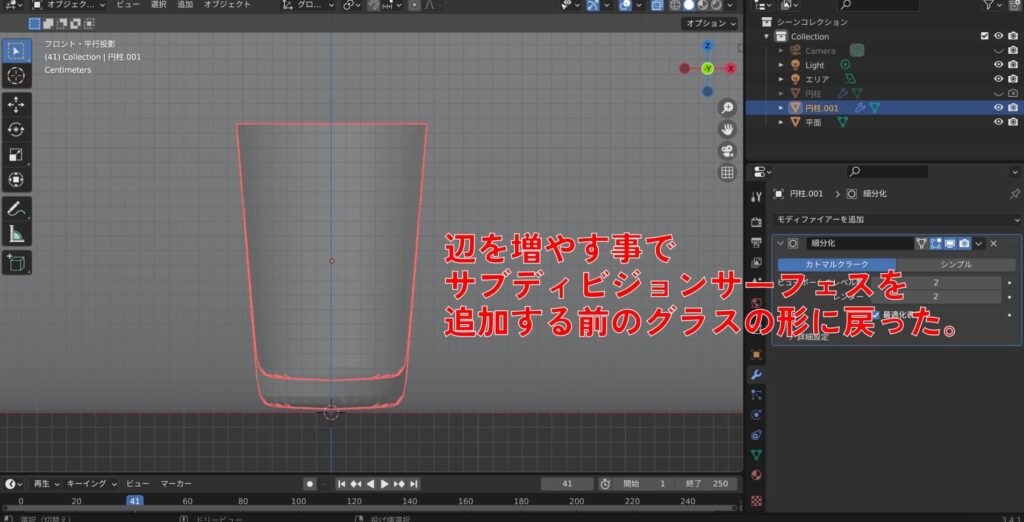Viewport: 1024px width, 522px height.
Task: Click the current frame field showing 41
Action: coord(567,484)
